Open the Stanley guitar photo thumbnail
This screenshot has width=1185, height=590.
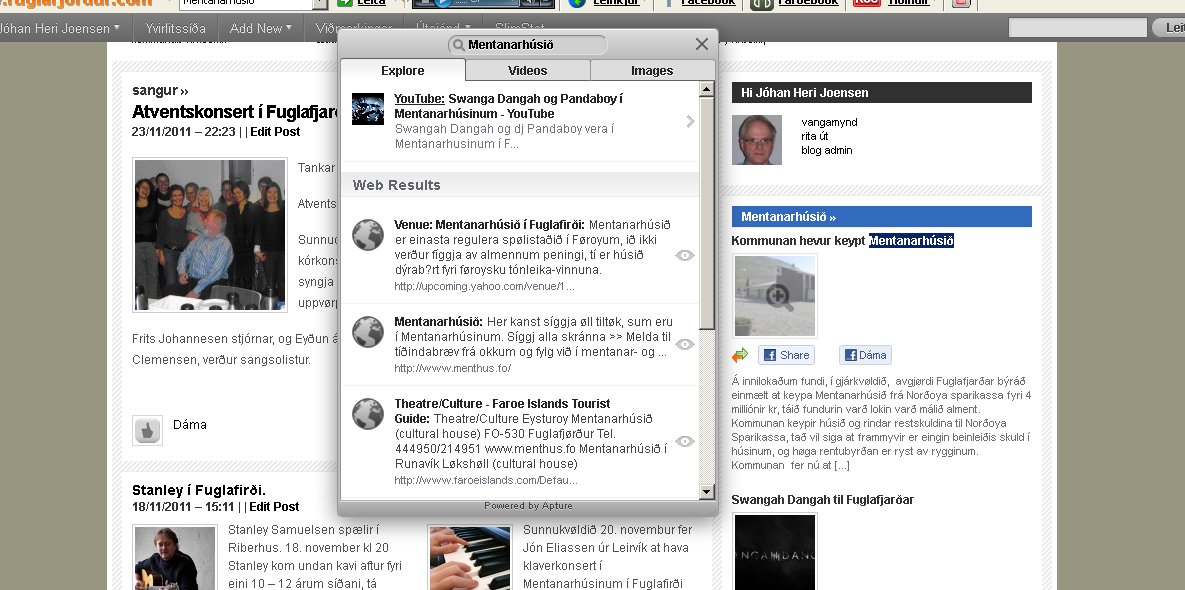[x=175, y=558]
